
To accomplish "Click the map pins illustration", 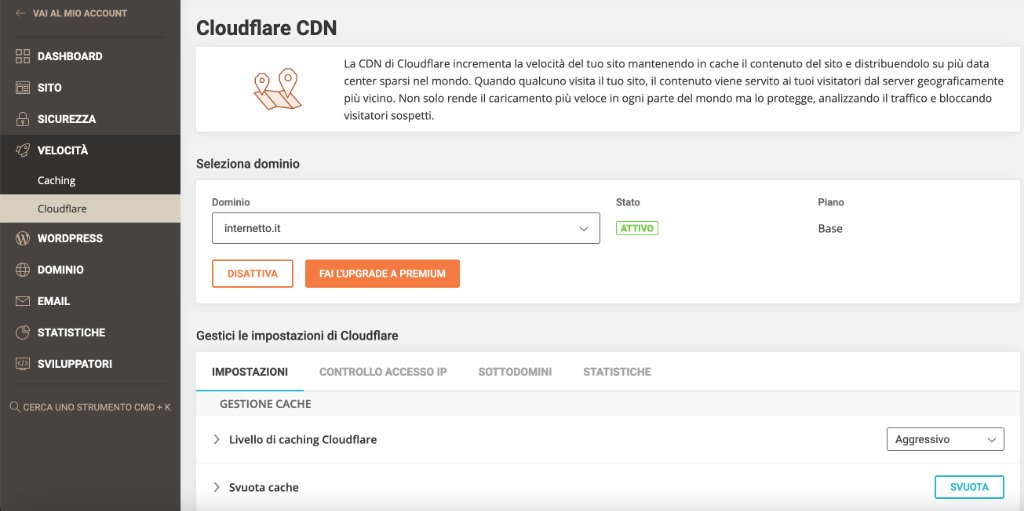I will tap(278, 89).
